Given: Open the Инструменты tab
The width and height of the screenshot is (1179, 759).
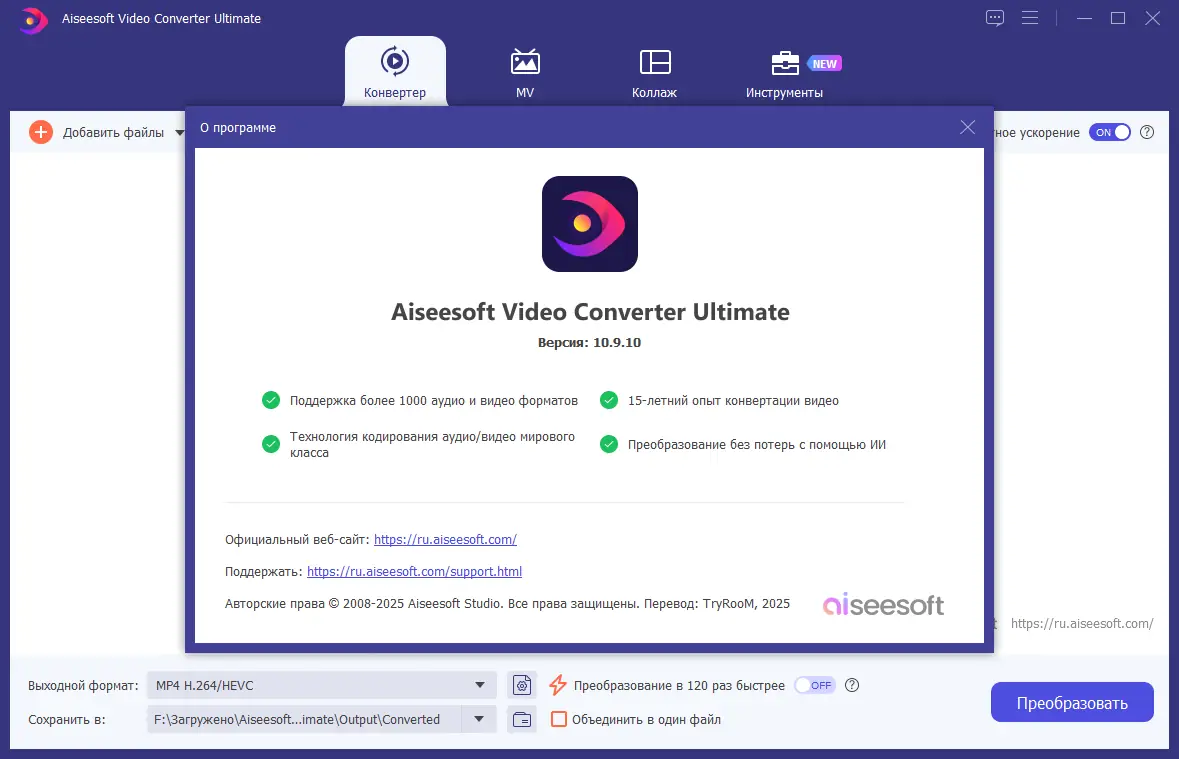Looking at the screenshot, I should point(784,72).
